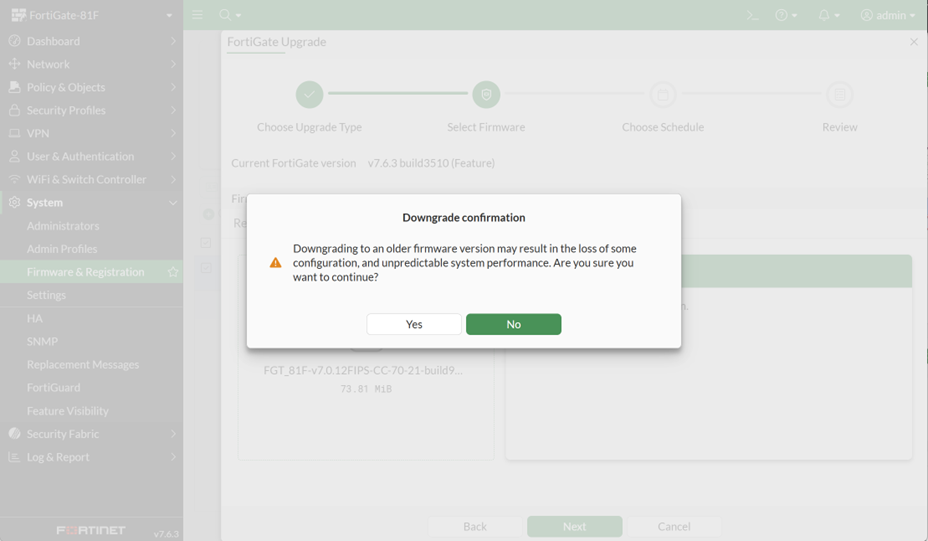The width and height of the screenshot is (928, 541).
Task: Close the FortiGate Upgrade panel
Action: pos(913,42)
